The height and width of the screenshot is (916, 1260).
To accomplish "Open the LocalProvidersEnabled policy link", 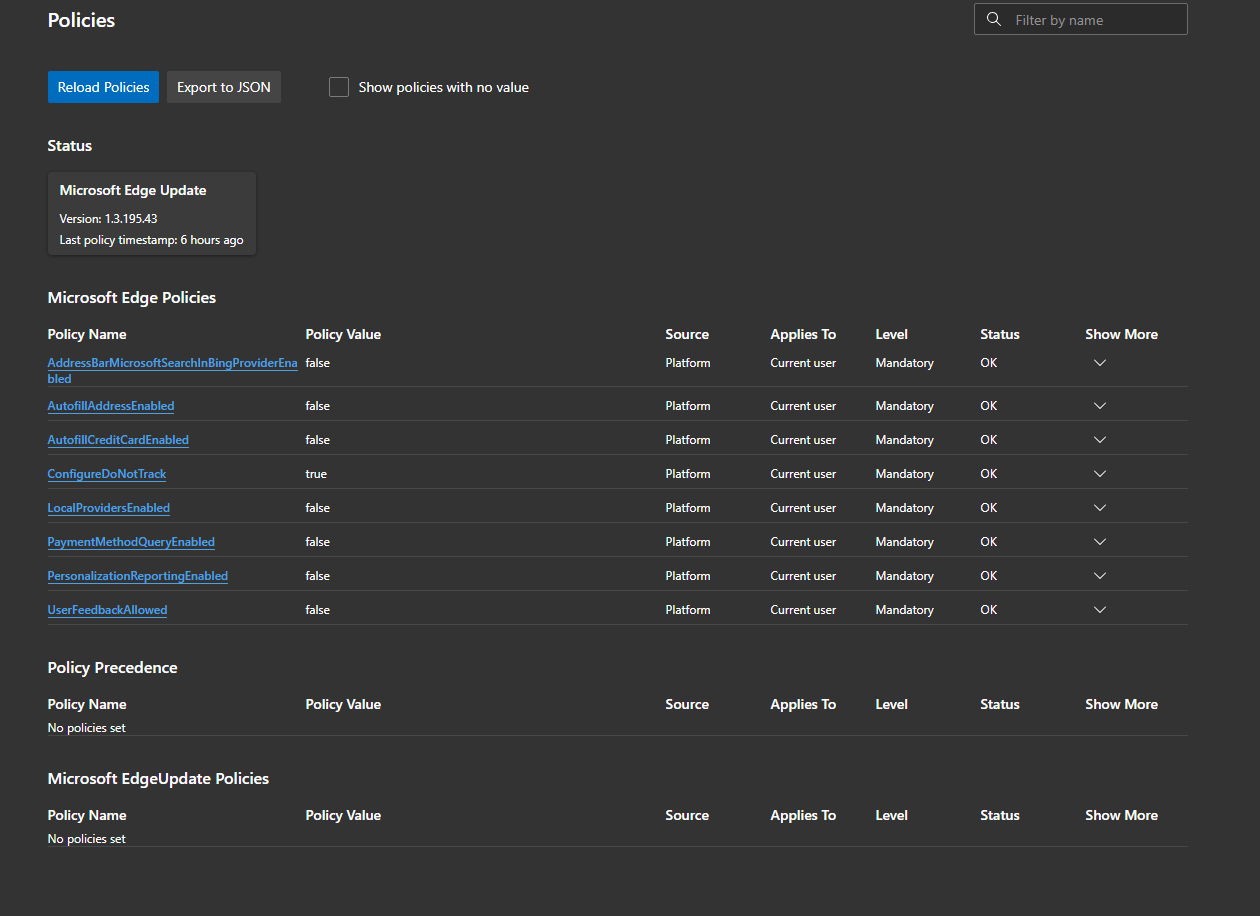I will pos(109,508).
